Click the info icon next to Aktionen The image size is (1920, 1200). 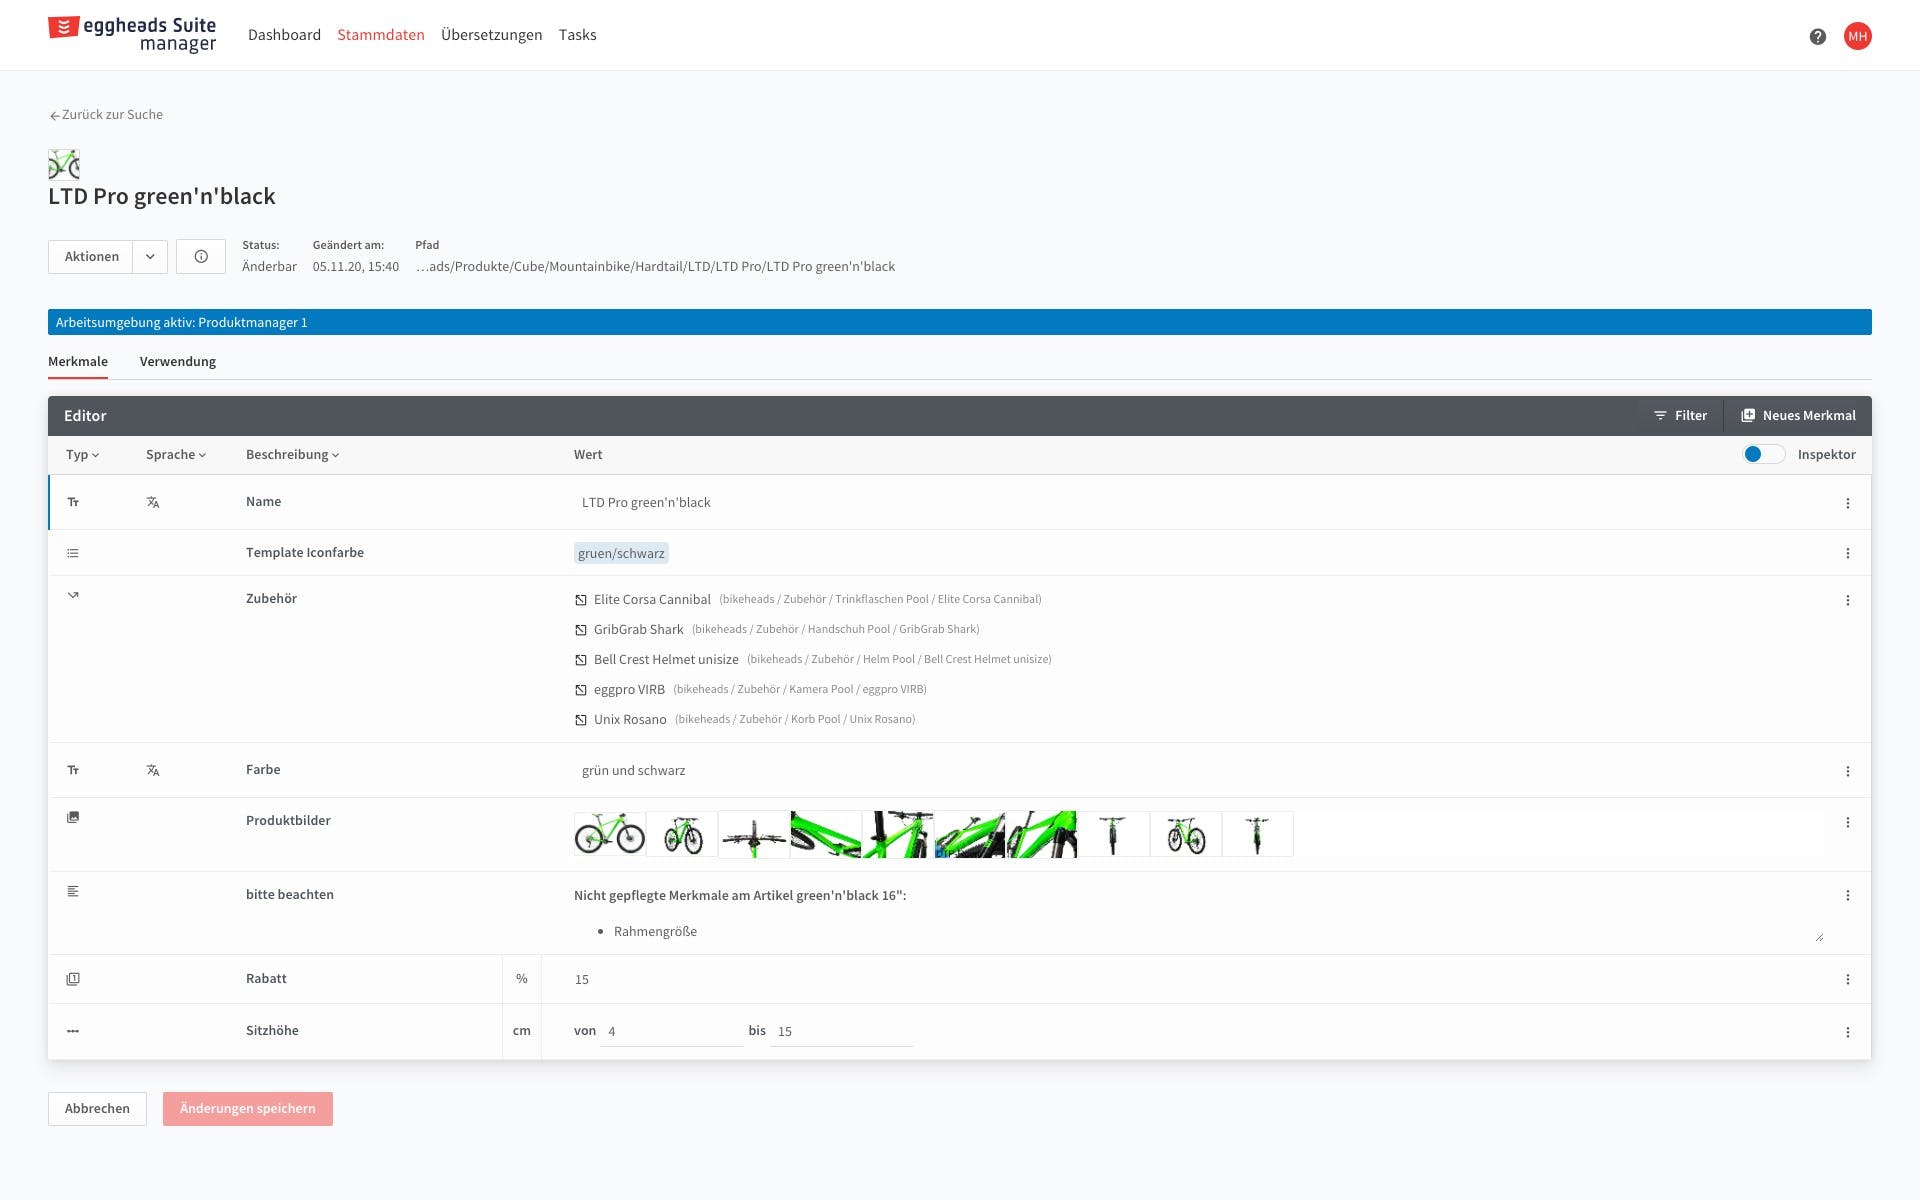(x=201, y=257)
